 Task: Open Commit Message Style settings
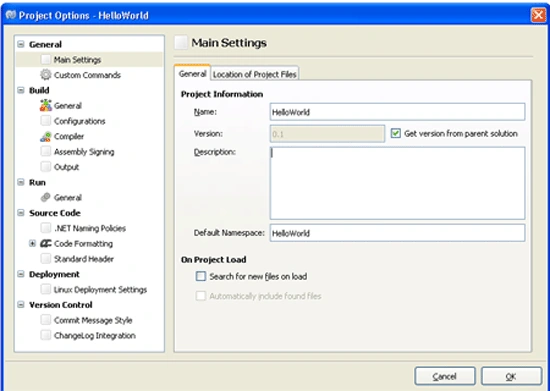93,320
